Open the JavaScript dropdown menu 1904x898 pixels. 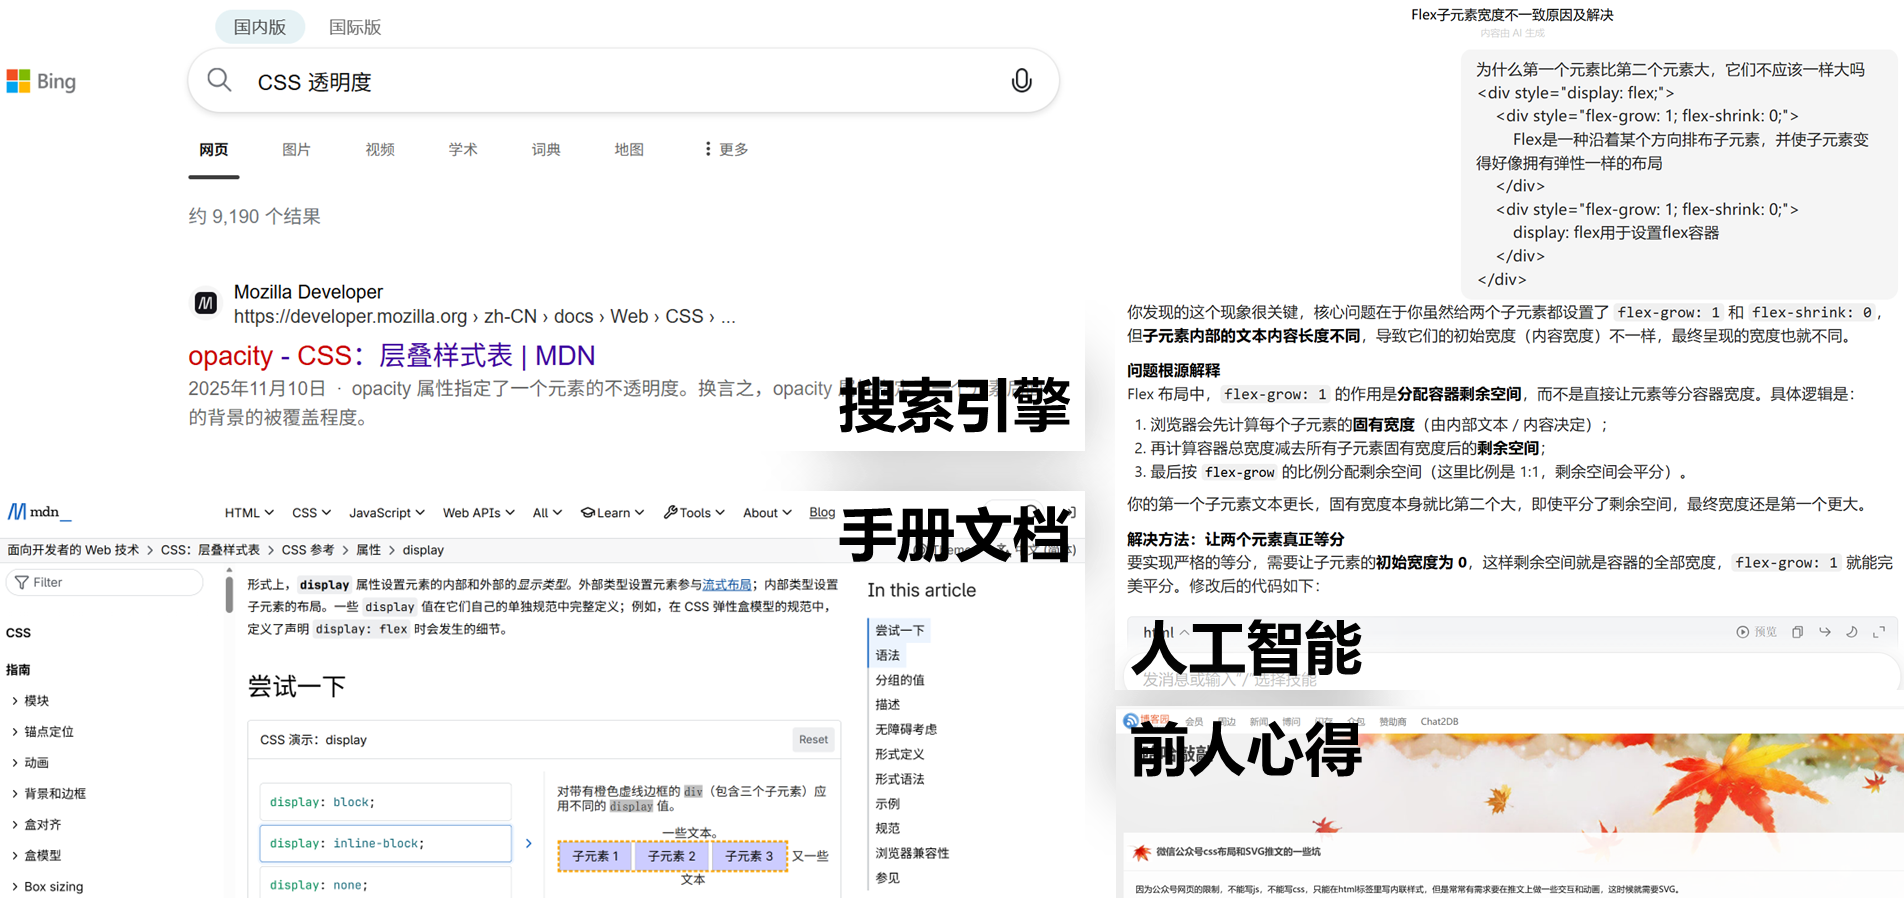click(x=387, y=512)
